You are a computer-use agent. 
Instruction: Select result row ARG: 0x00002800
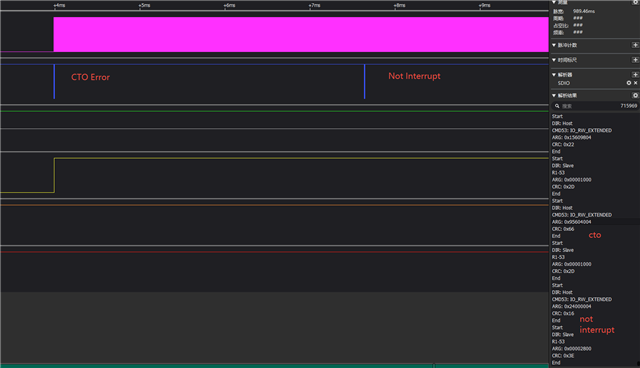click(571, 348)
